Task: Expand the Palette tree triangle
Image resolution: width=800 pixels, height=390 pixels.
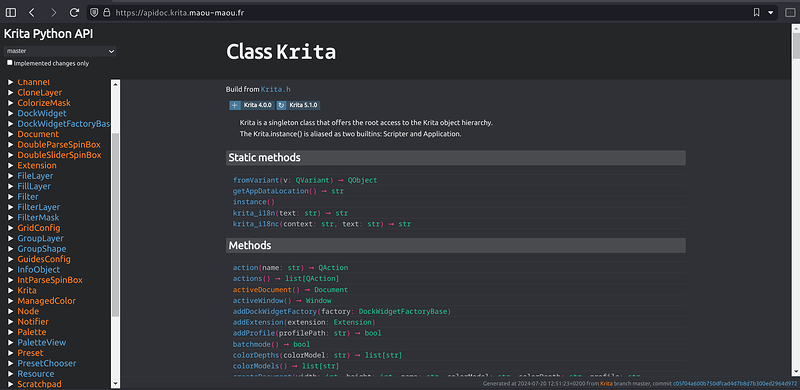Action: [11, 332]
